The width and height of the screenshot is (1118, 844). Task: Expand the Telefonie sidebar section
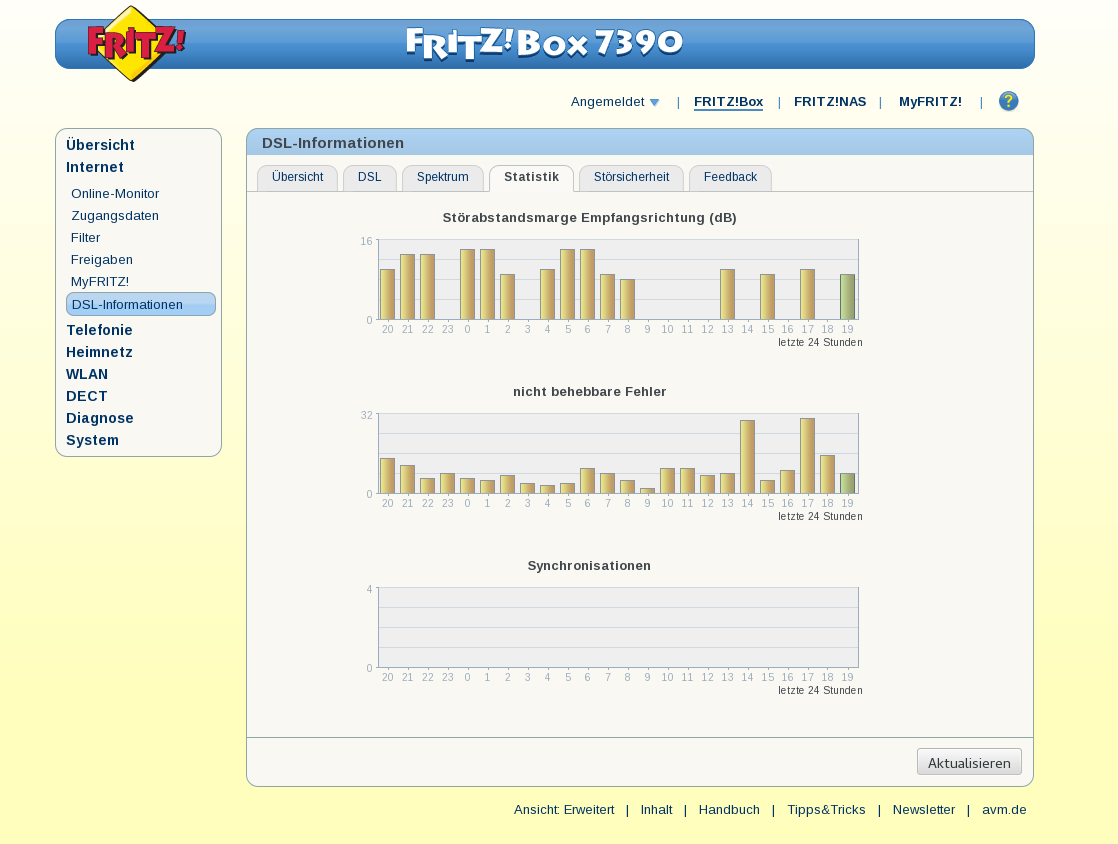99,330
